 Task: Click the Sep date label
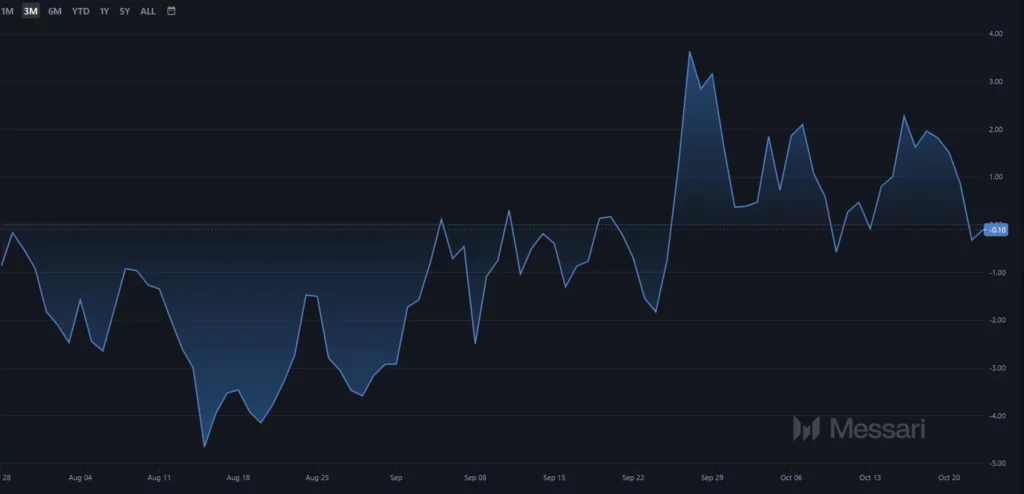coord(396,478)
